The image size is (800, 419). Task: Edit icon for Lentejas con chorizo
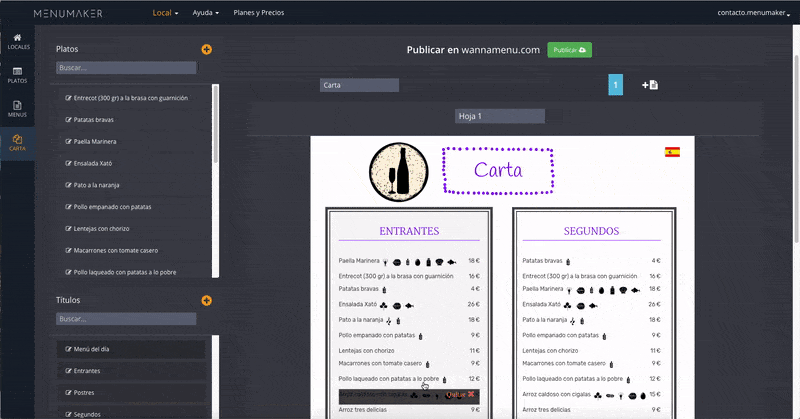pos(68,229)
